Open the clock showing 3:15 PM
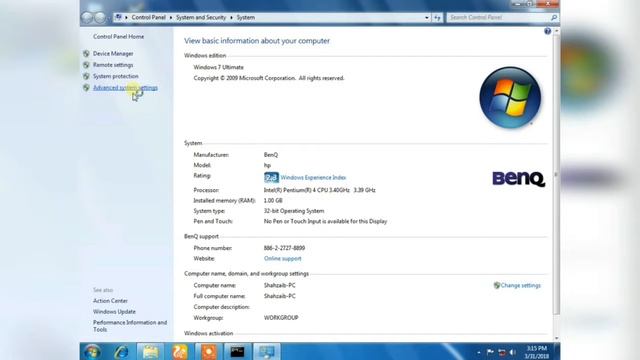Screen dimensions: 640x360 coord(537,352)
